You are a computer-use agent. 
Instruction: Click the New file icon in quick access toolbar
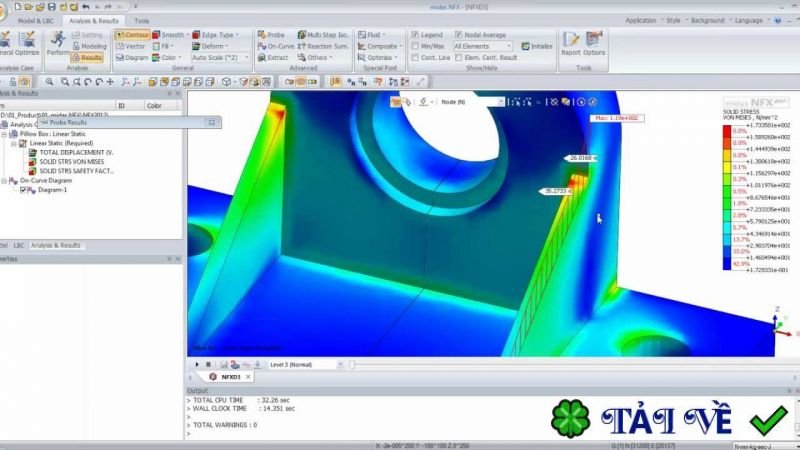18,7
